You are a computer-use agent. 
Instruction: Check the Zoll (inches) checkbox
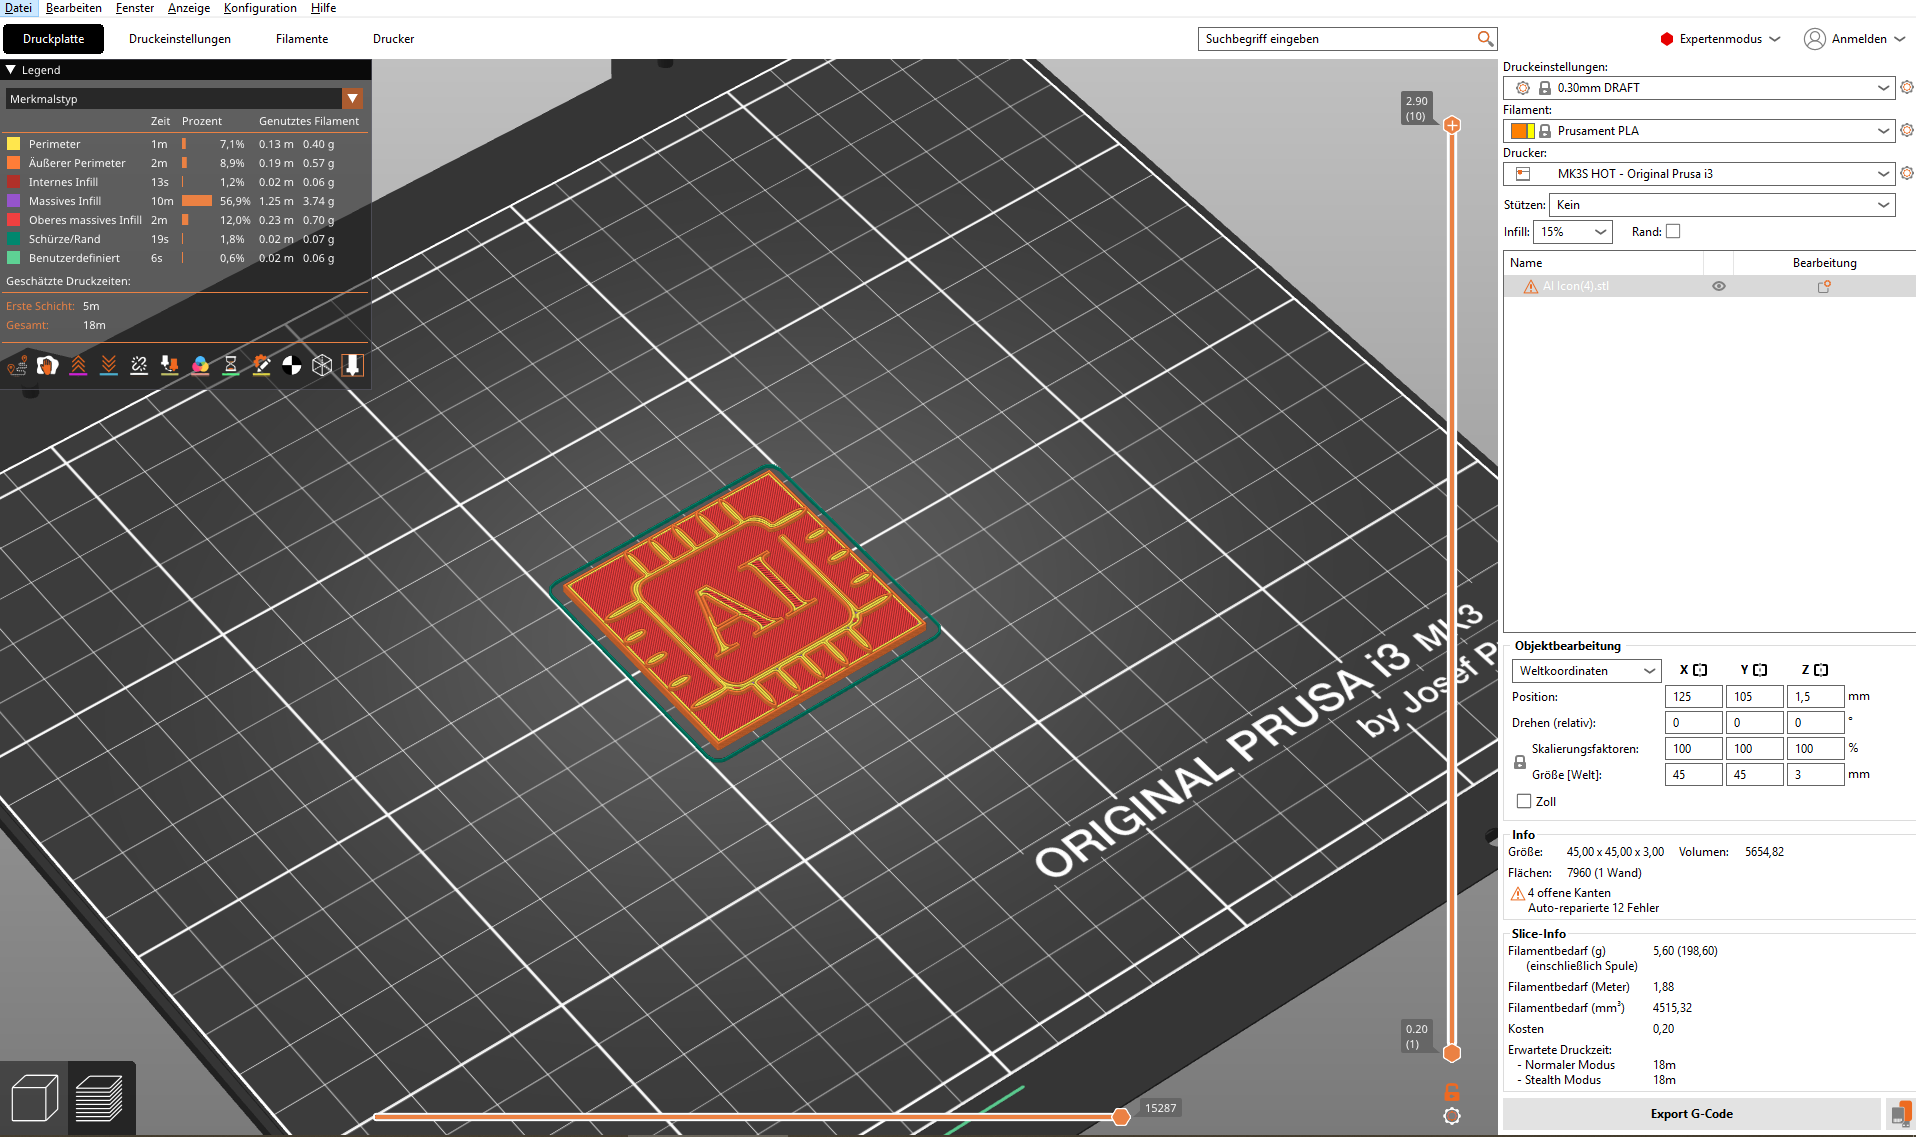(1524, 802)
